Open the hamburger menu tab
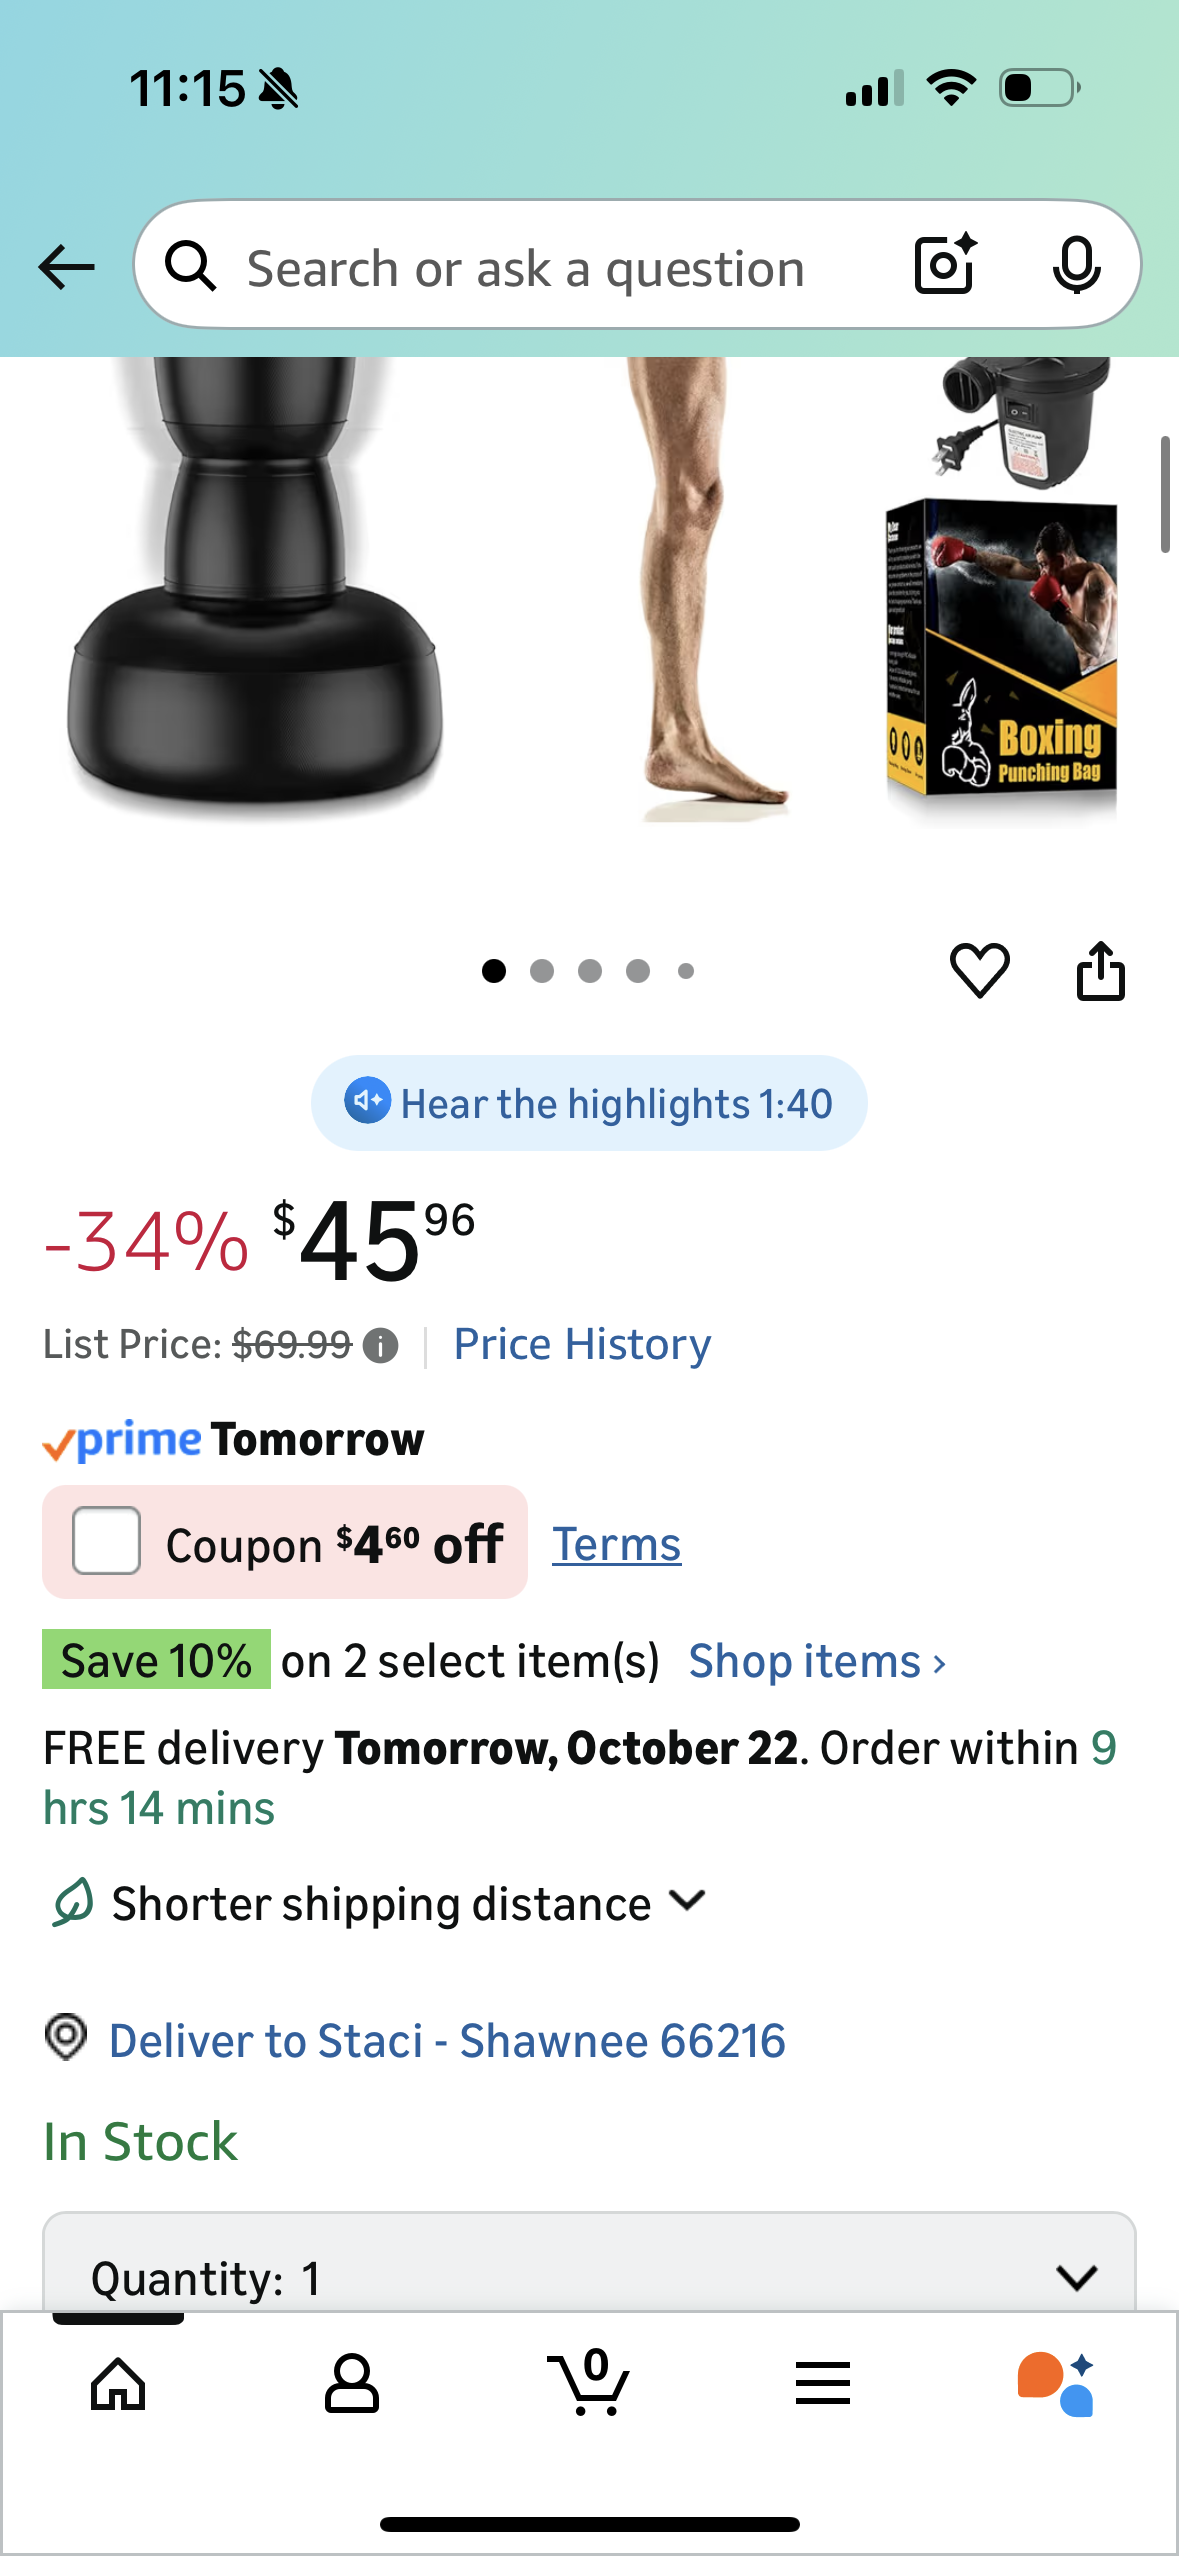 pyautogui.click(x=822, y=2384)
